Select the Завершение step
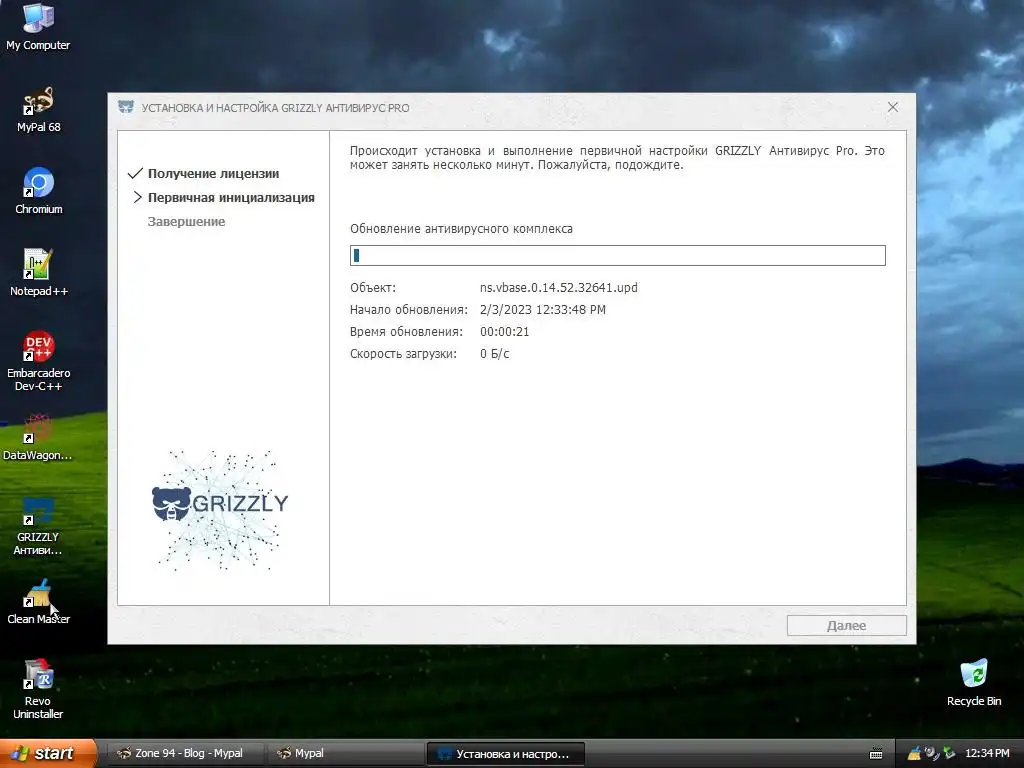The image size is (1024, 768). pos(186,221)
